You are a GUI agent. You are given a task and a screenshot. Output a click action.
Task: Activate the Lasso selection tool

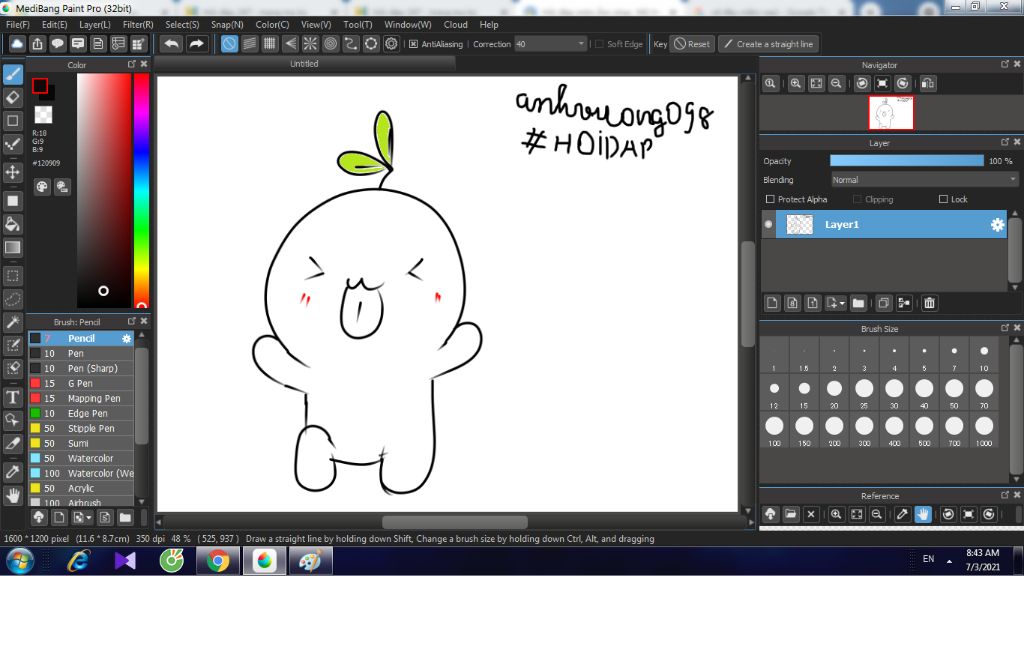[12, 299]
